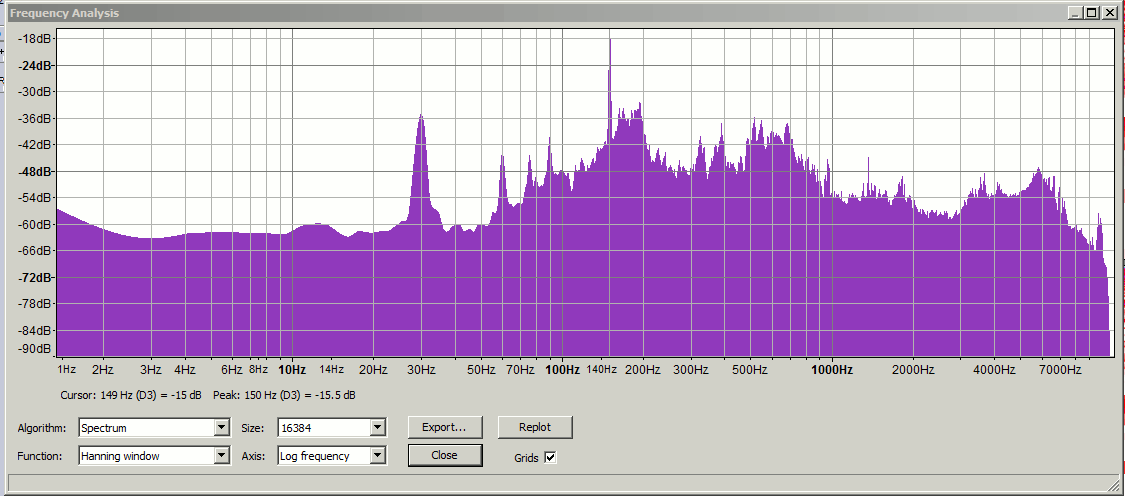Click the 1000Hz frequency axis label

(x=832, y=370)
